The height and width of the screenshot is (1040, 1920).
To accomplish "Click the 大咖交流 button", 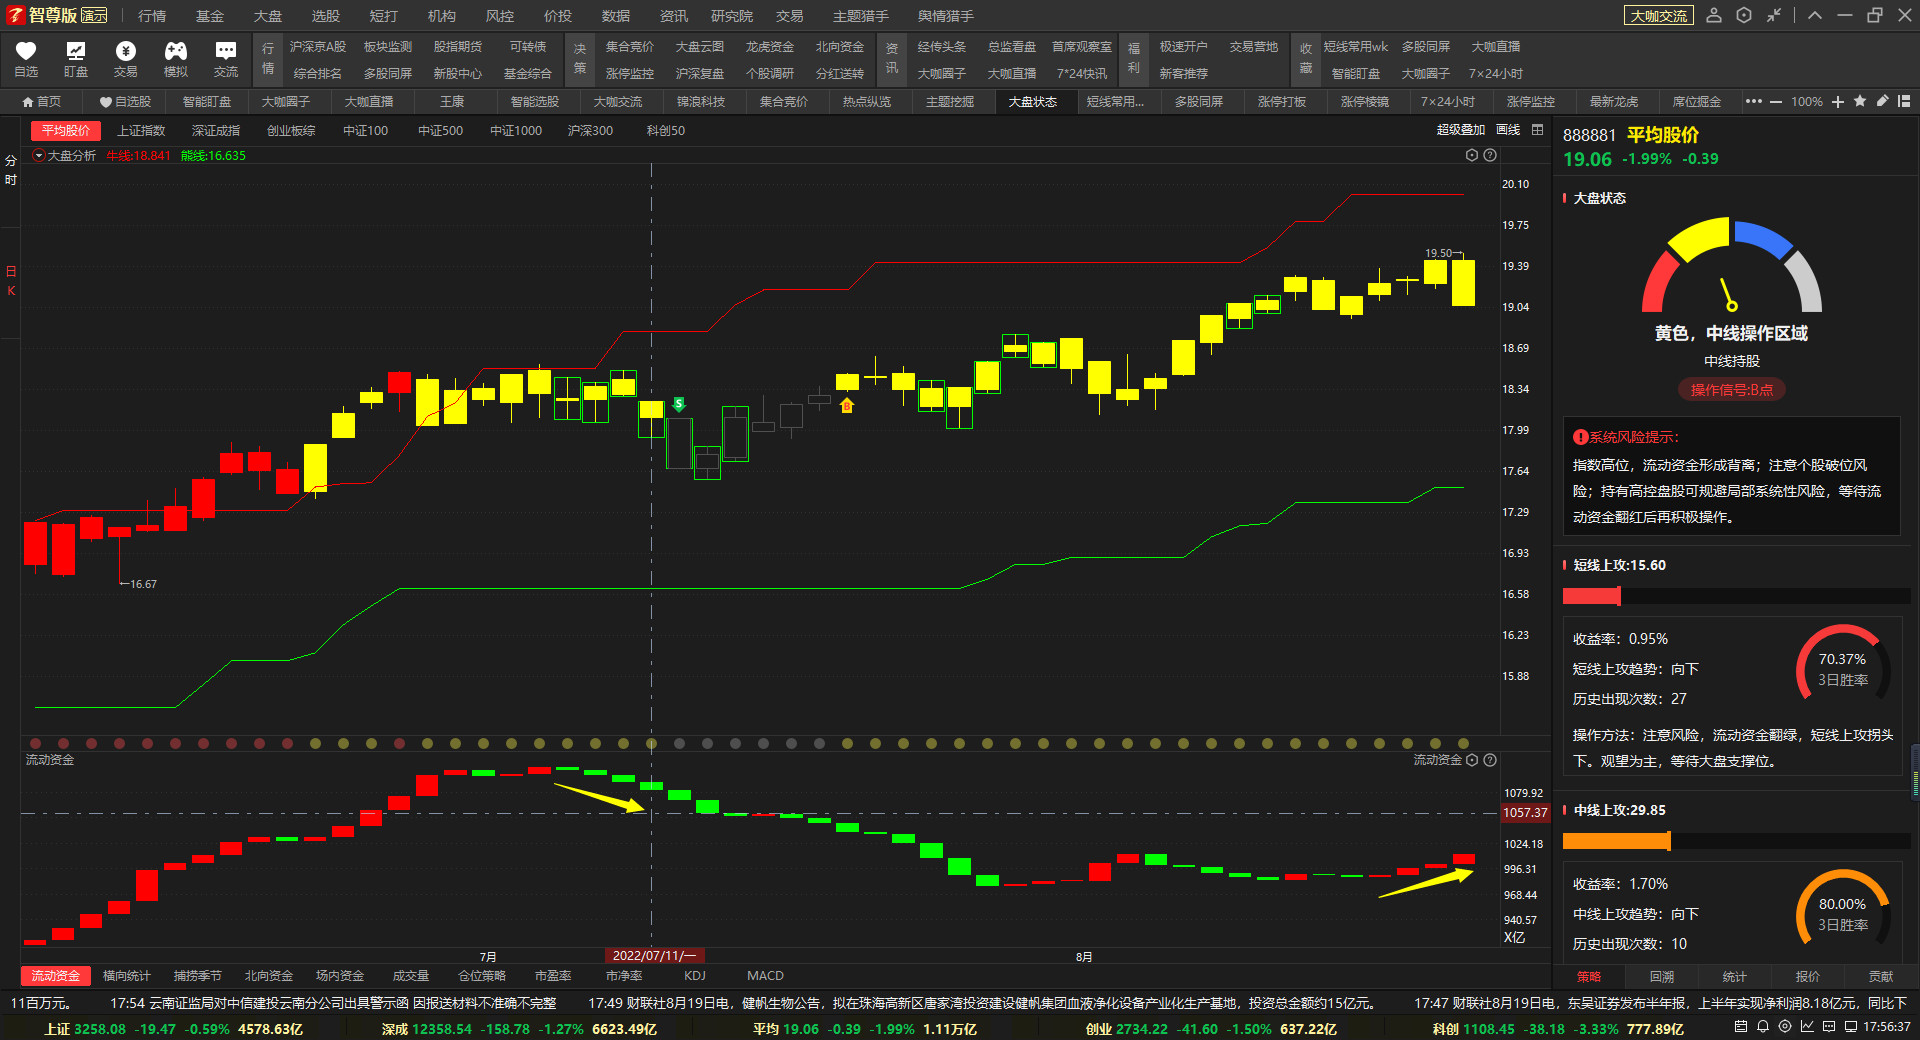I will tap(1659, 16).
